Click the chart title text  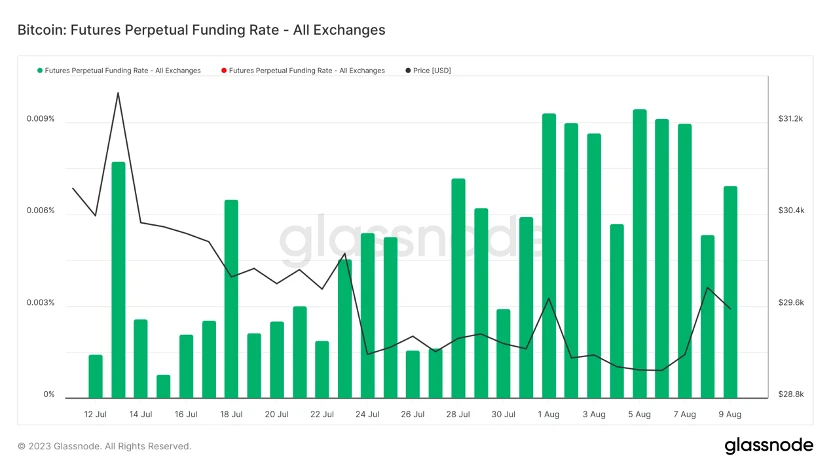click(201, 30)
